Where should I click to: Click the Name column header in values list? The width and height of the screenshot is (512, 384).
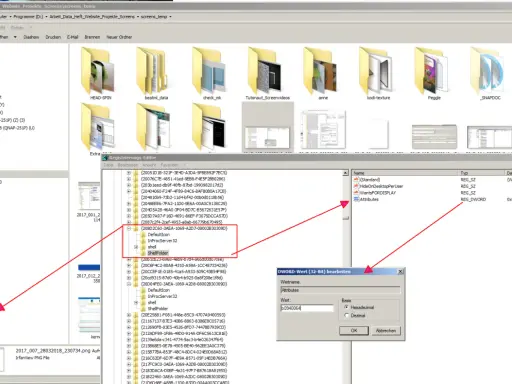[405, 173]
